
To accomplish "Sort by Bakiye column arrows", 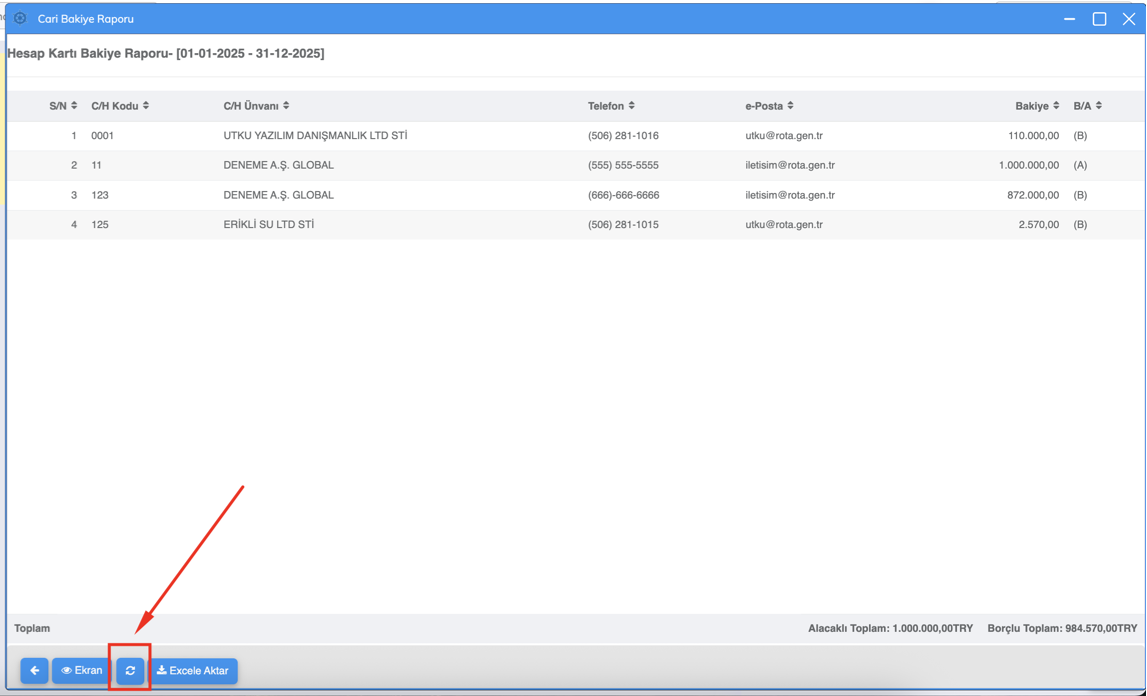I will click(x=1056, y=106).
